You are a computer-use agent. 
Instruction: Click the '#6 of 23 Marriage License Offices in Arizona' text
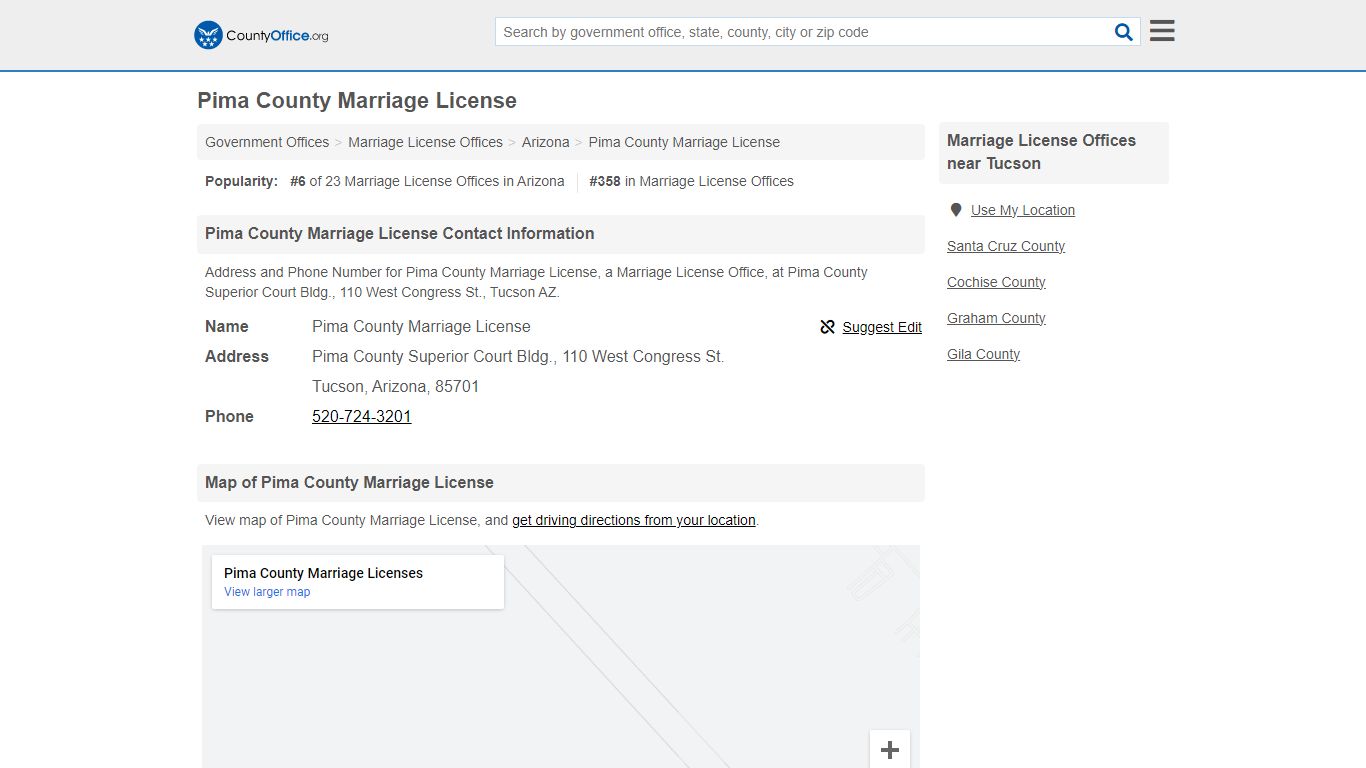click(x=427, y=181)
